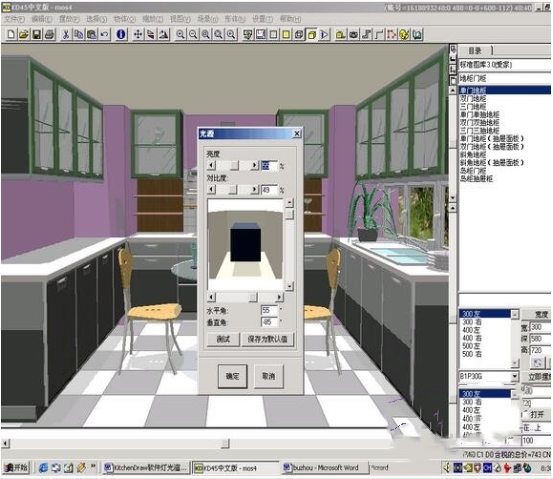Image resolution: width=553 pixels, height=479 pixels.
Task: Click the blue Information toolbar icon
Action: [x=121, y=35]
